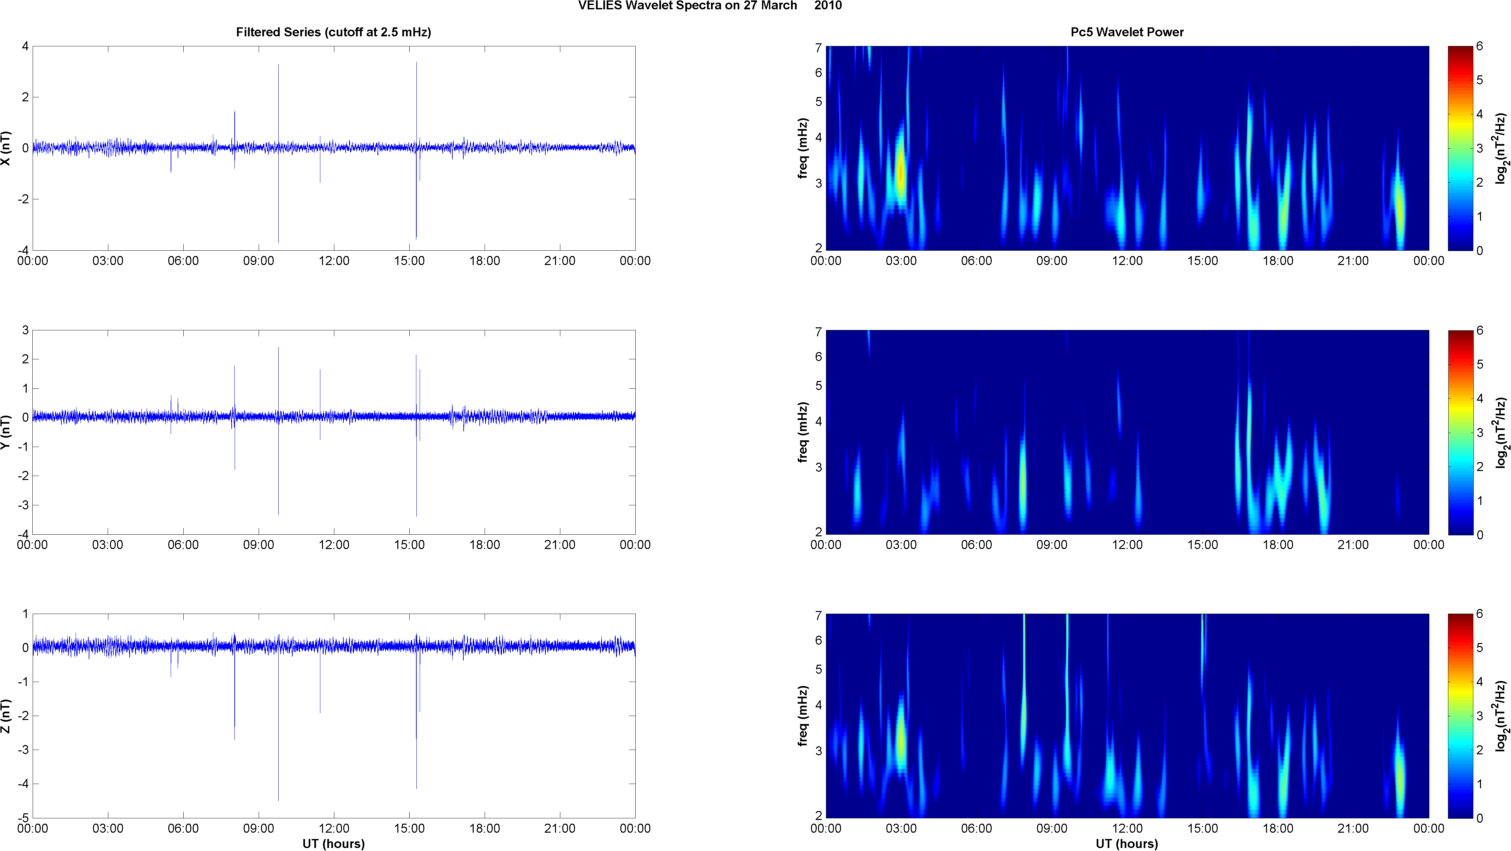1511x851 pixels.
Task: Select the 'Pc5 Wavelet Power' heading
Action: pyautogui.click(x=1127, y=32)
